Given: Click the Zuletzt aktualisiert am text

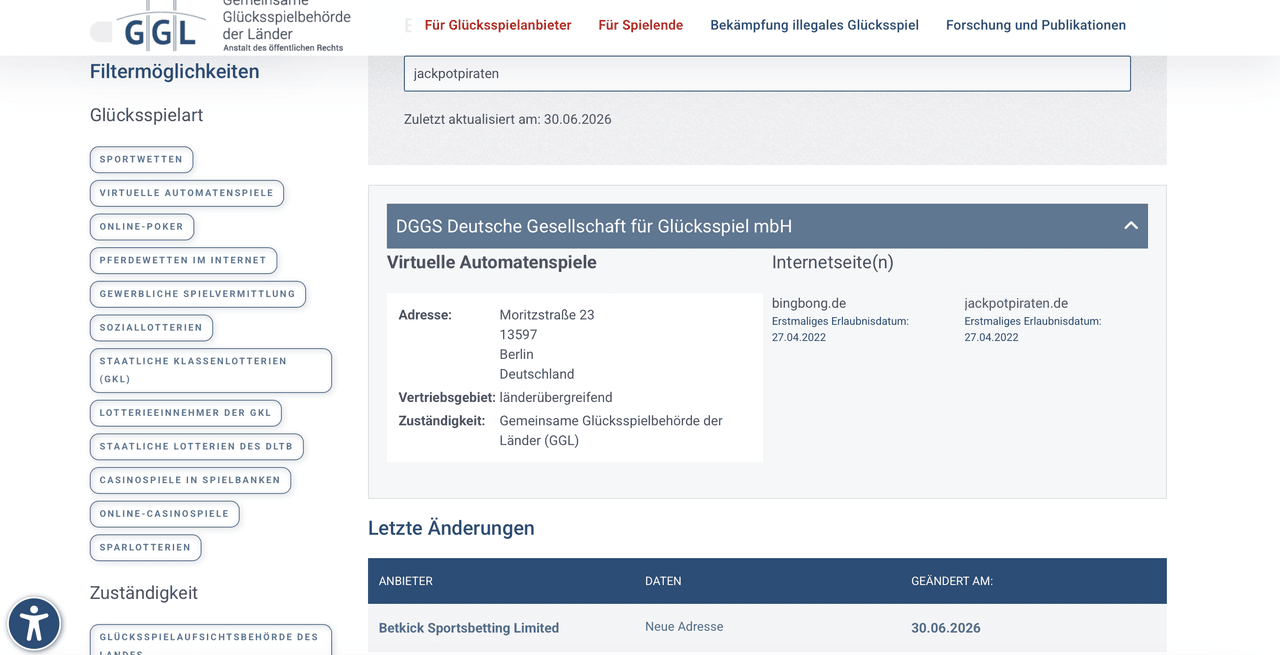Looking at the screenshot, I should click(x=507, y=119).
